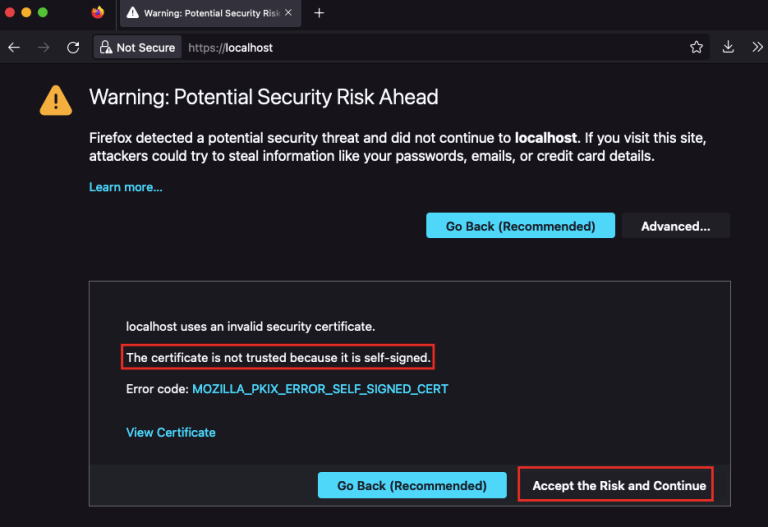Bookmark this page with the star
Screen dimensions: 768x527
click(696, 47)
